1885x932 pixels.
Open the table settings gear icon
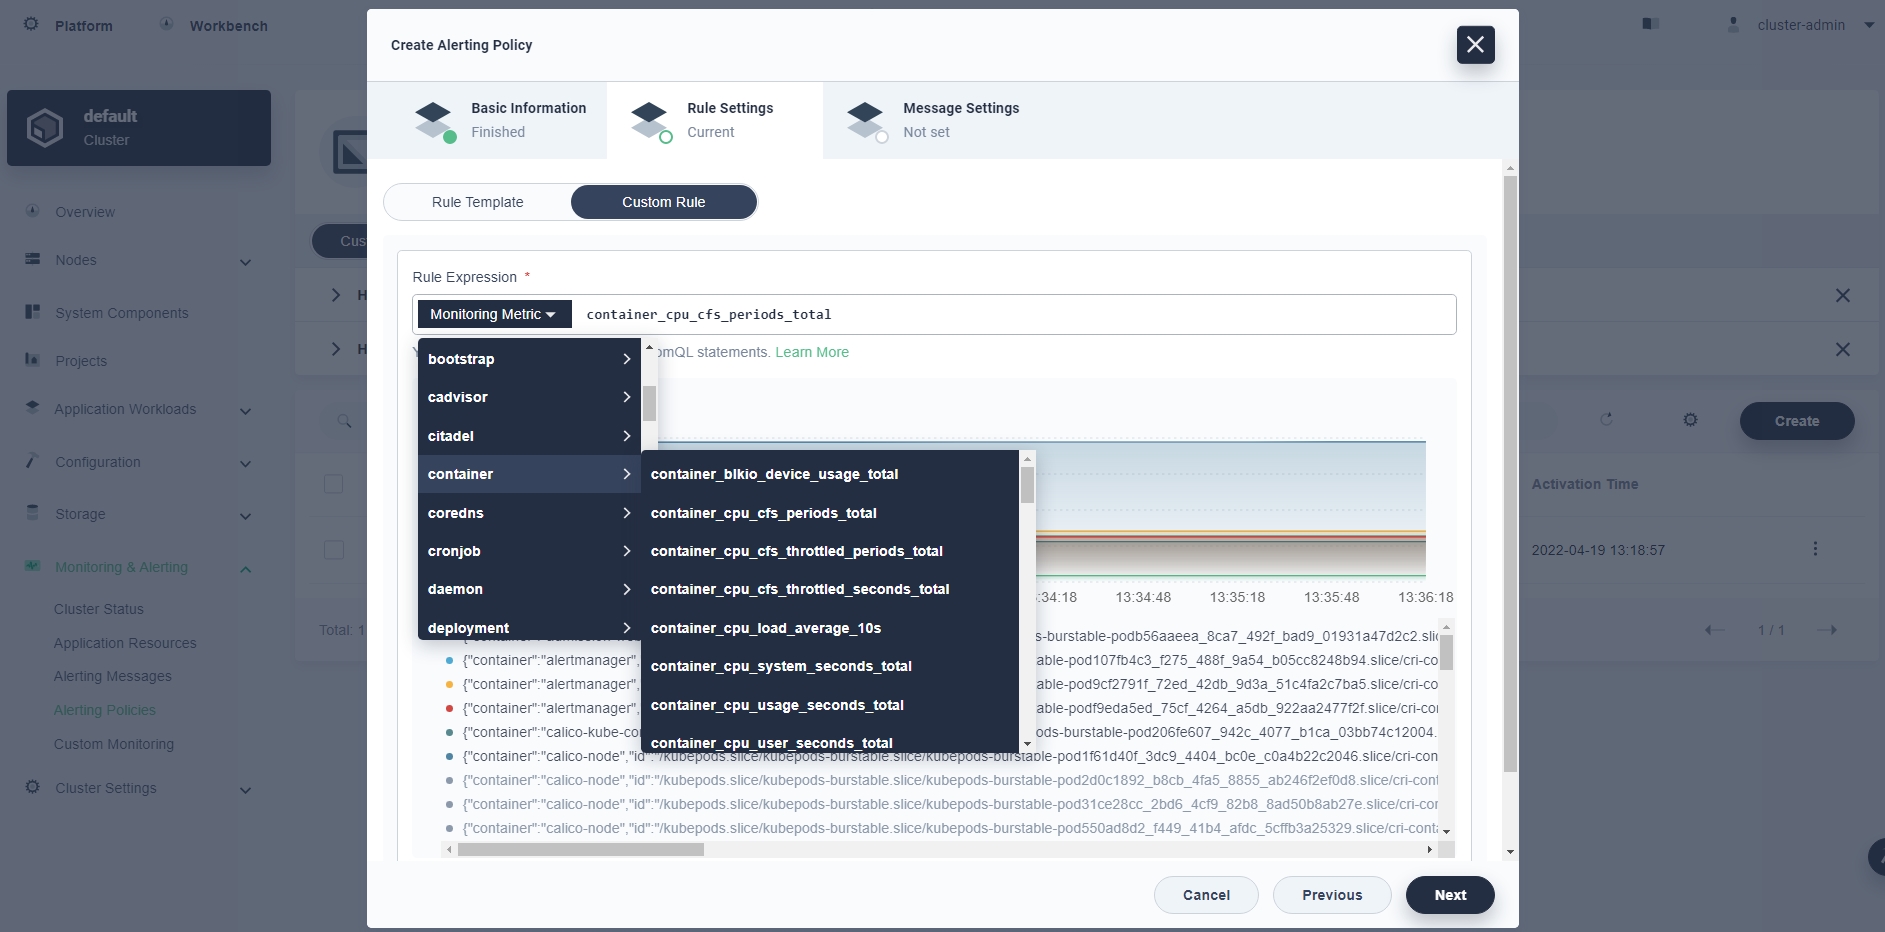pos(1690,420)
